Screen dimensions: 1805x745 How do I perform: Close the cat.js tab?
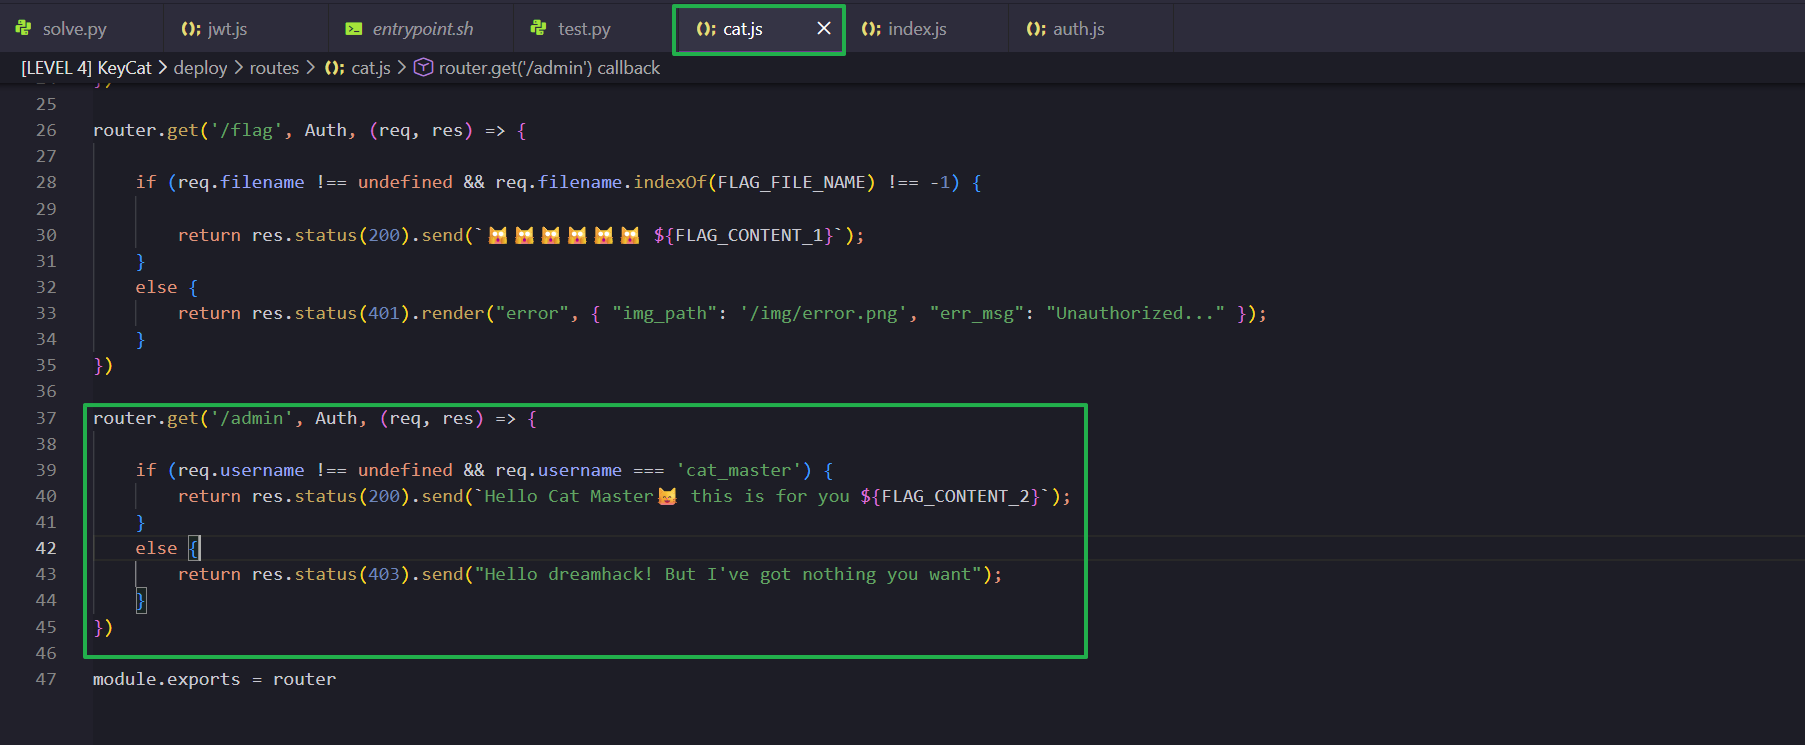(823, 28)
